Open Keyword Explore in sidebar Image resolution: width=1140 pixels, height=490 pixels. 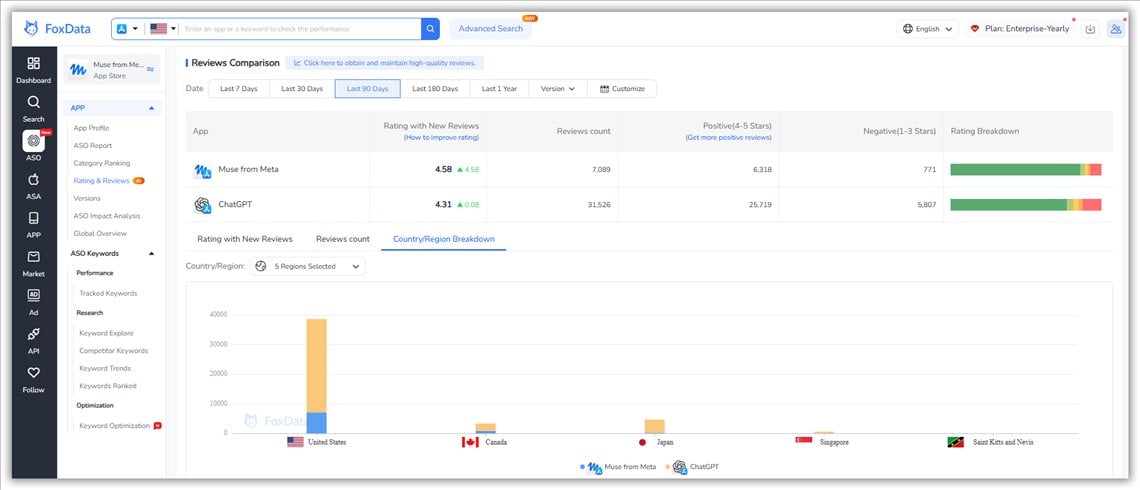point(107,333)
